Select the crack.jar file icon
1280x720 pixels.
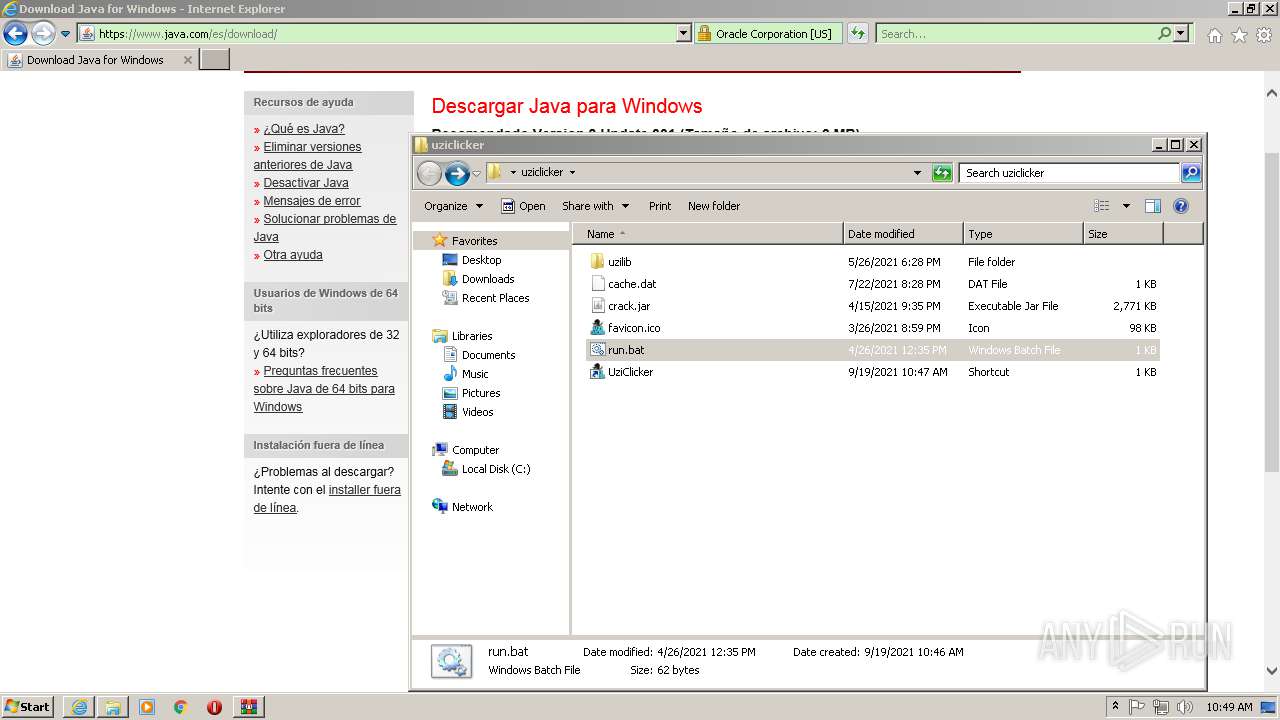pos(598,306)
